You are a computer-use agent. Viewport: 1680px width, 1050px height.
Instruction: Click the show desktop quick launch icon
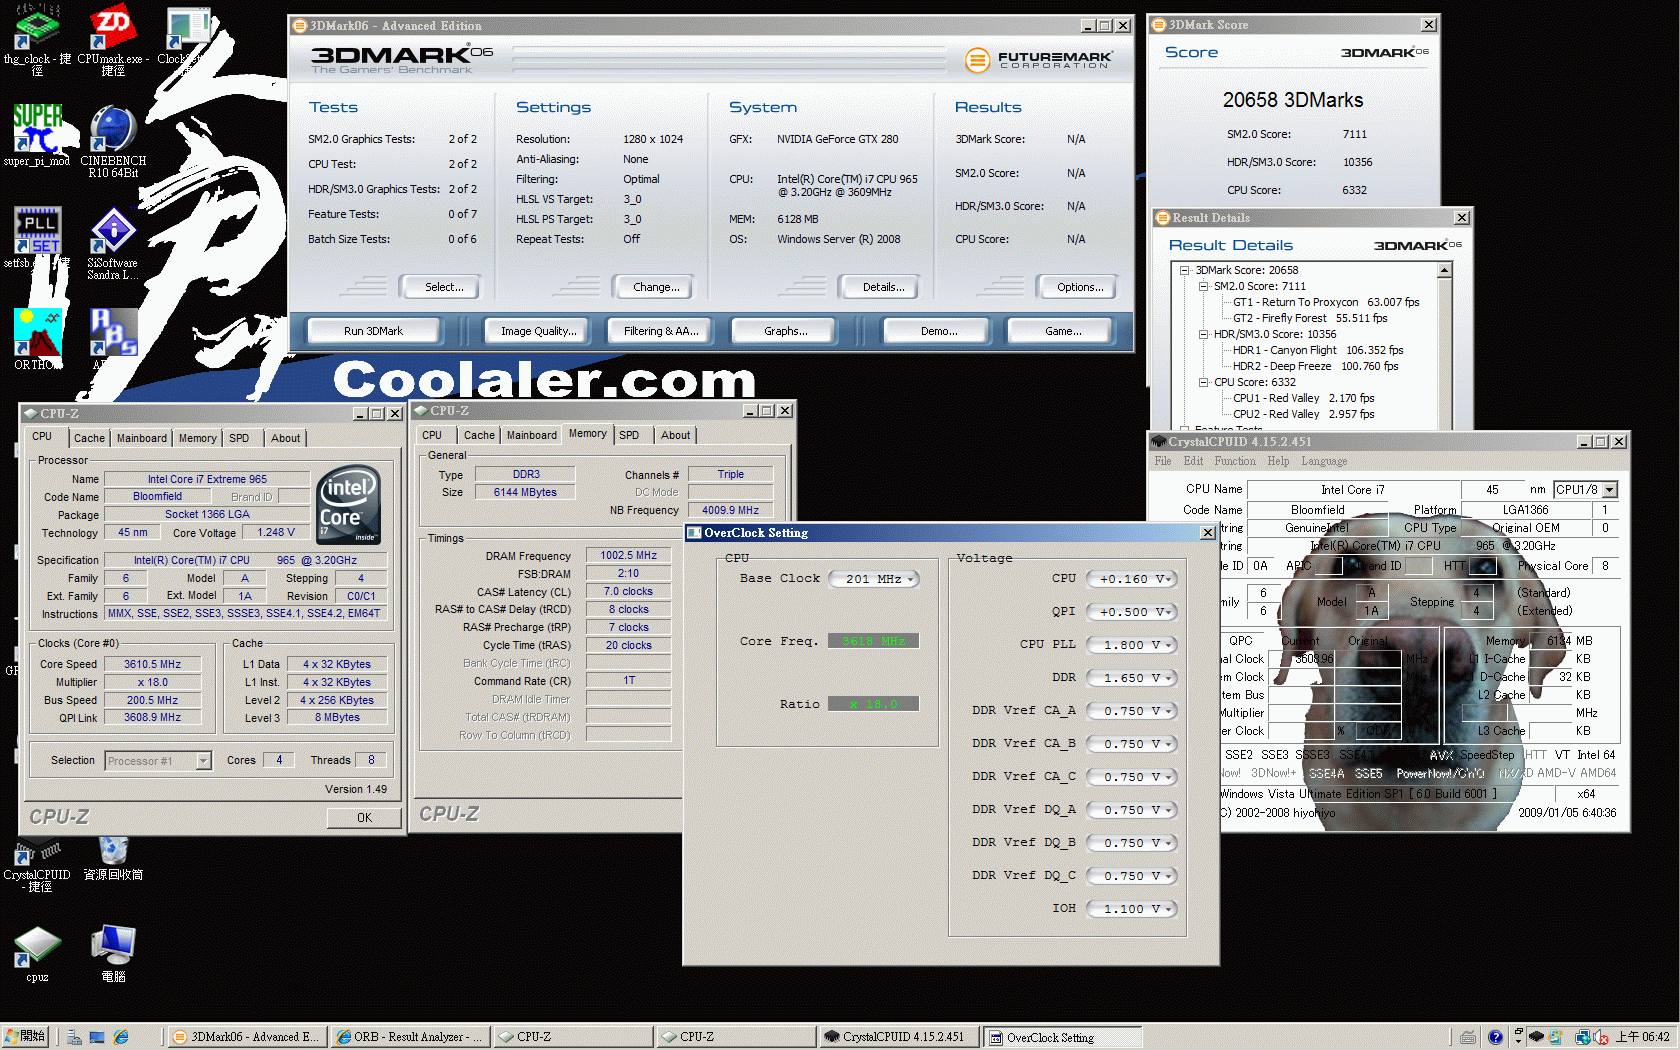tap(97, 1037)
